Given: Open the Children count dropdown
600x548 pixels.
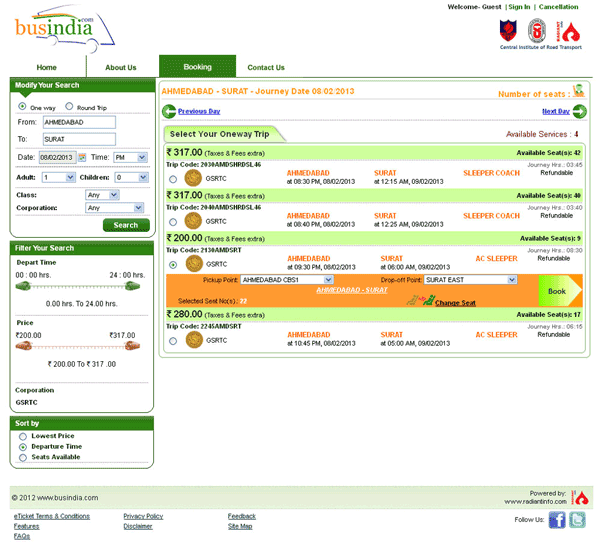Looking at the screenshot, I should point(132,177).
